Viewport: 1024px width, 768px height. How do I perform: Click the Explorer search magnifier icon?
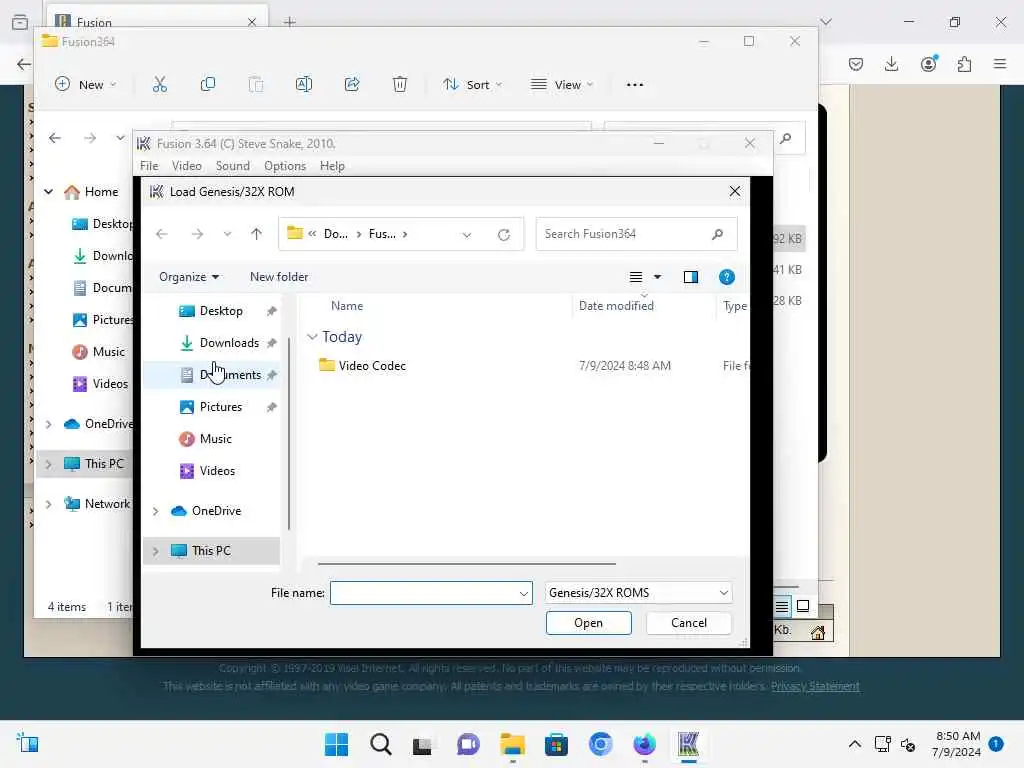[786, 138]
